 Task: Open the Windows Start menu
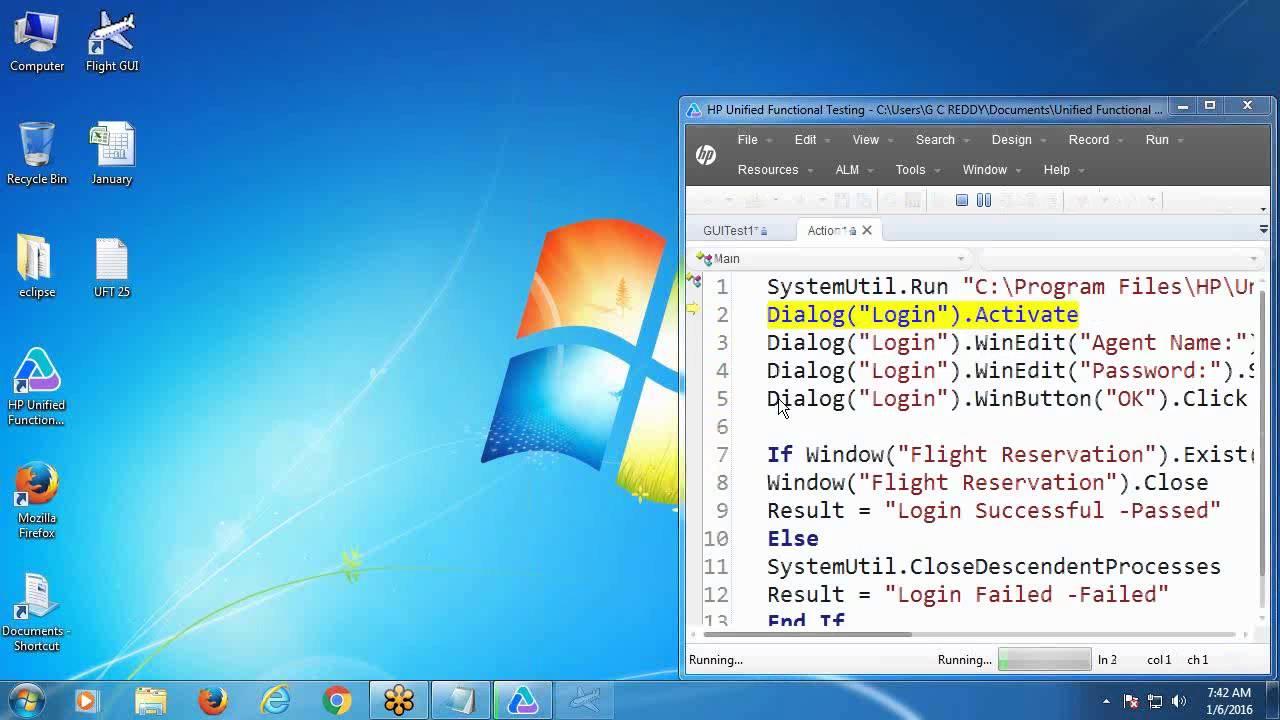[27, 700]
